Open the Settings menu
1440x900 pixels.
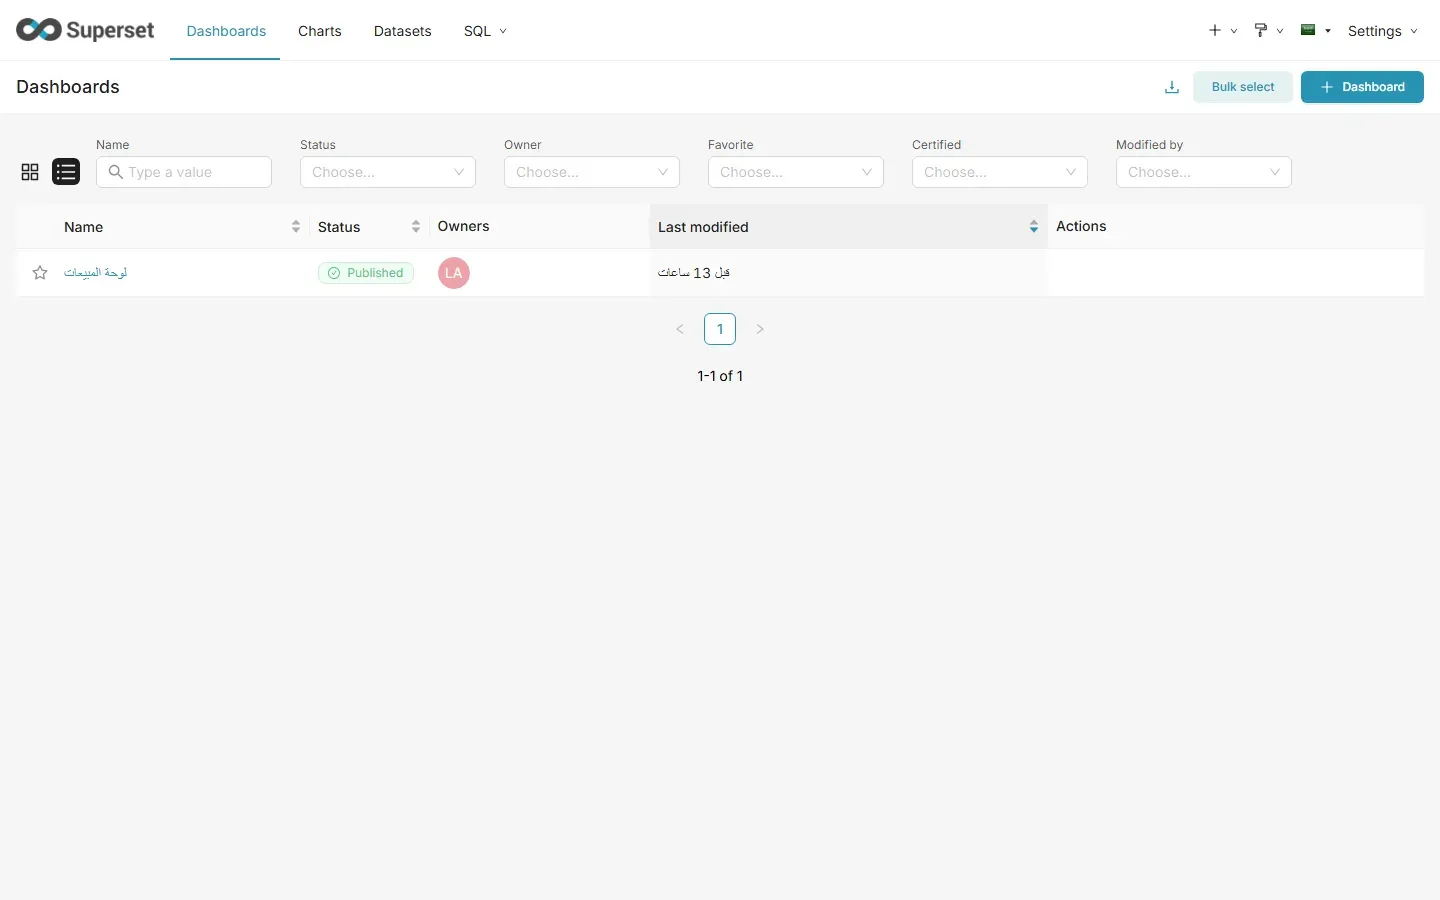(1383, 31)
